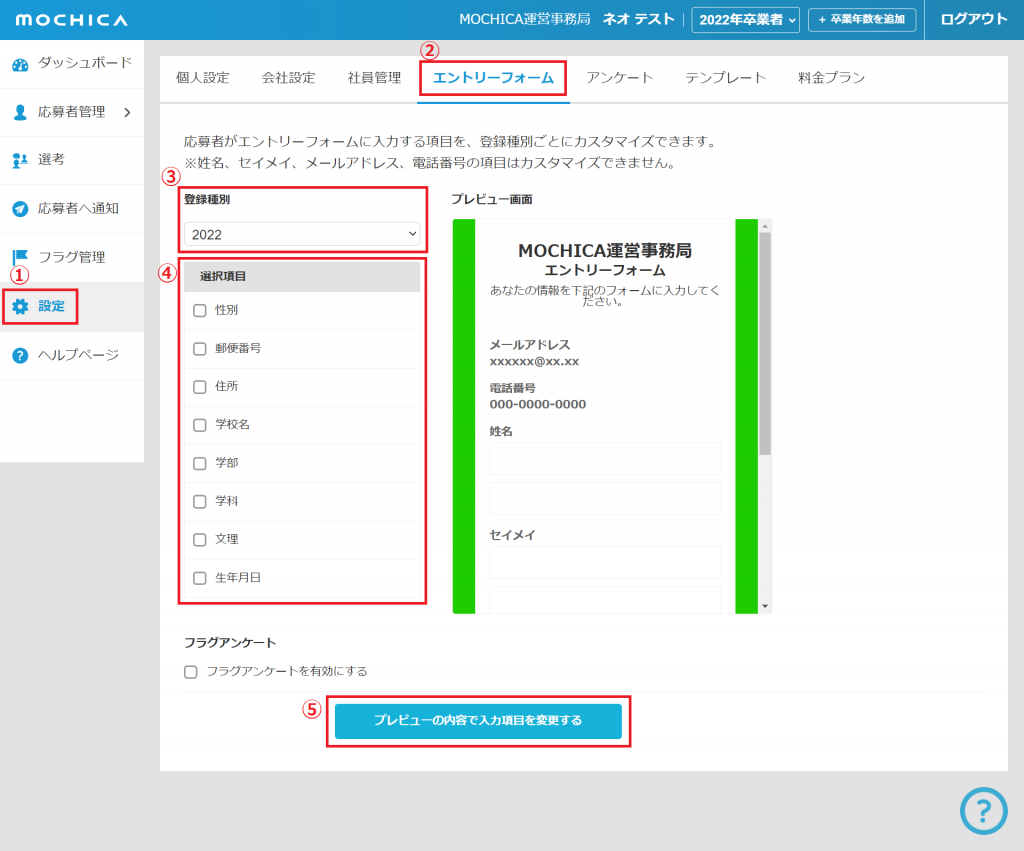
Task: Click the help page question mark icon
Action: click(x=20, y=355)
